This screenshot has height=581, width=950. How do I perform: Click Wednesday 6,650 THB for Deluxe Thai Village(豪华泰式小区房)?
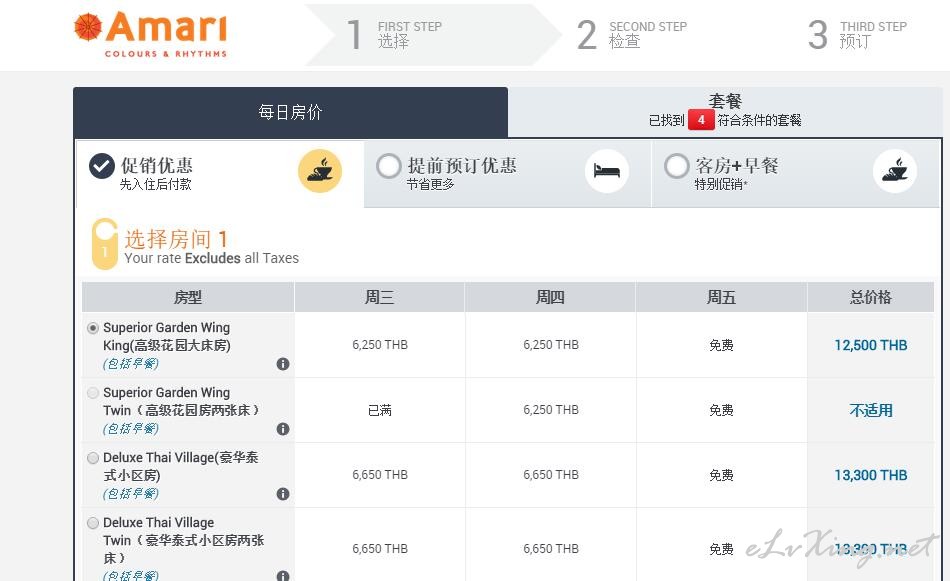(x=380, y=474)
